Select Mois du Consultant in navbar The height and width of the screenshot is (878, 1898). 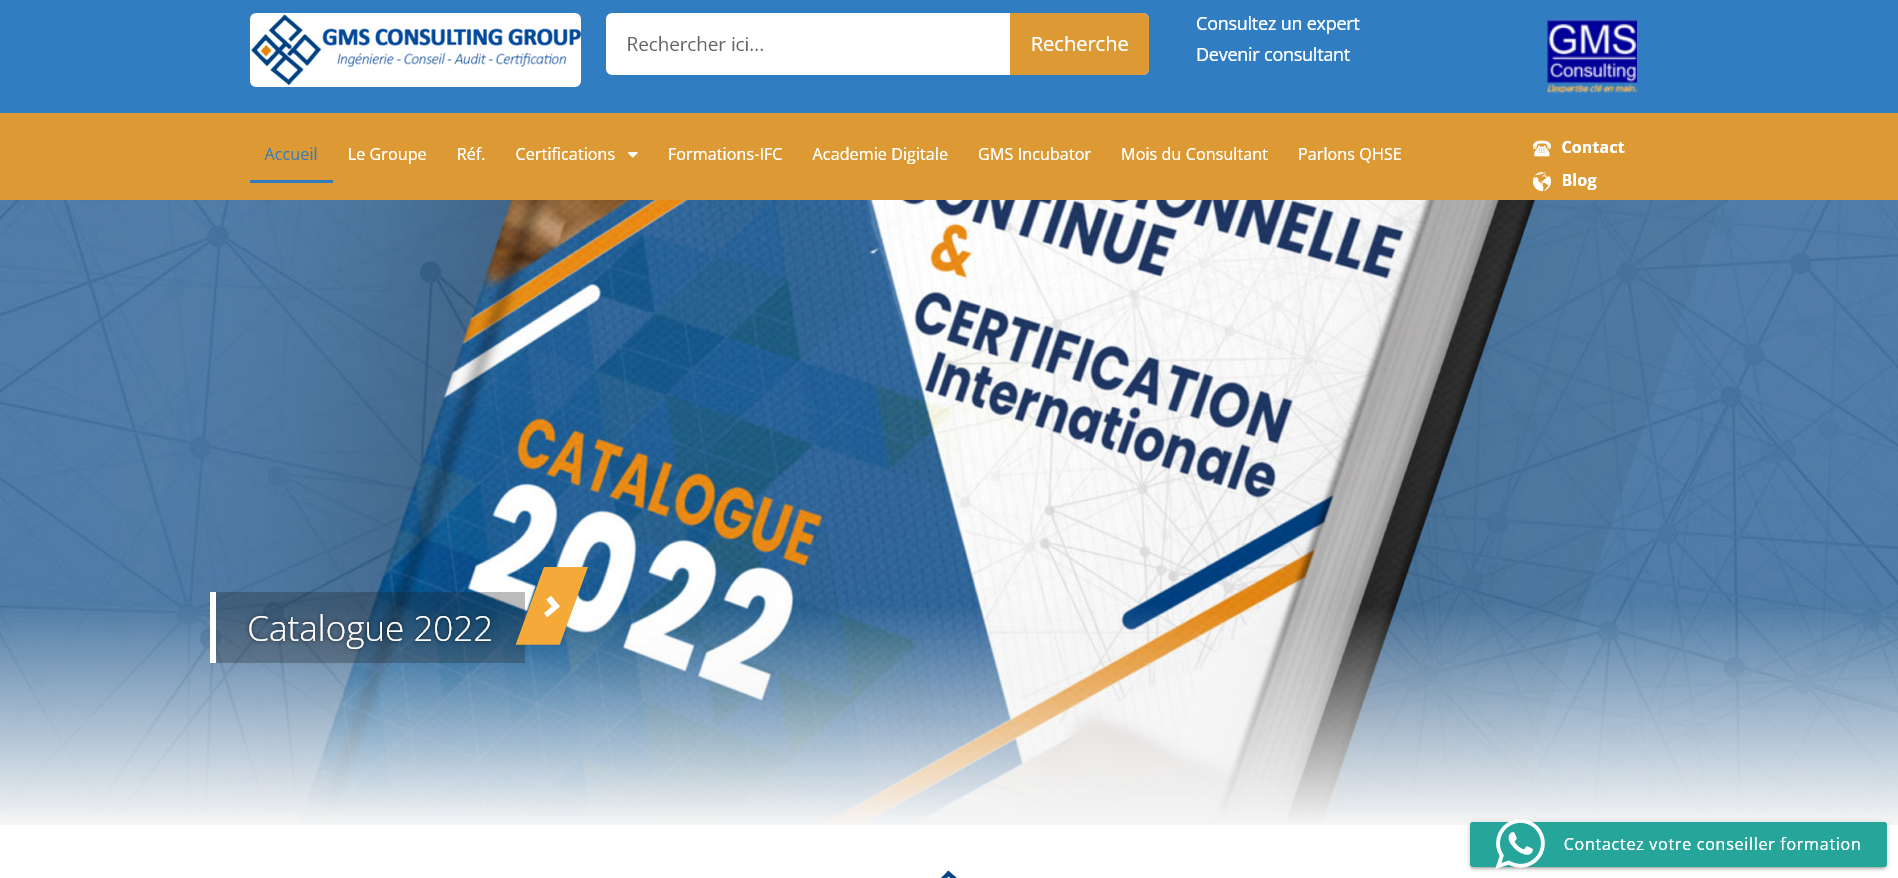[x=1194, y=154]
